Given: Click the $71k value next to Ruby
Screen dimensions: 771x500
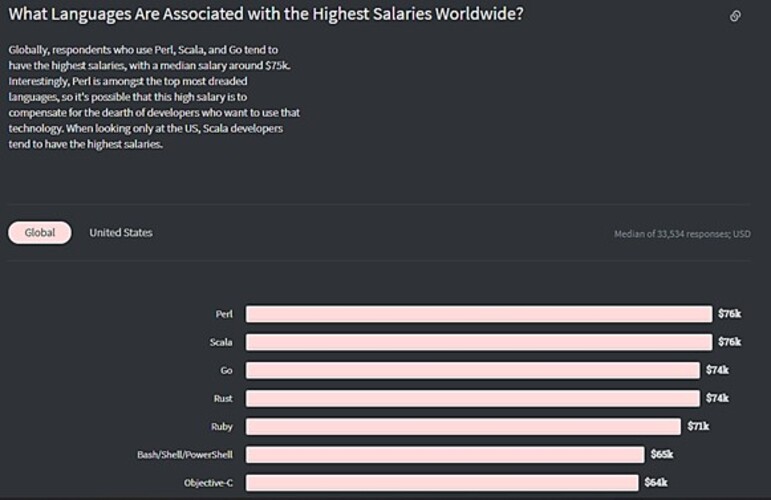Looking at the screenshot, I should point(698,426).
